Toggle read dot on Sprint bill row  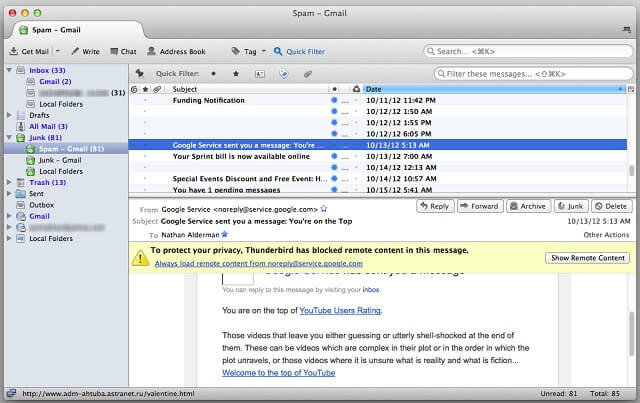point(334,156)
